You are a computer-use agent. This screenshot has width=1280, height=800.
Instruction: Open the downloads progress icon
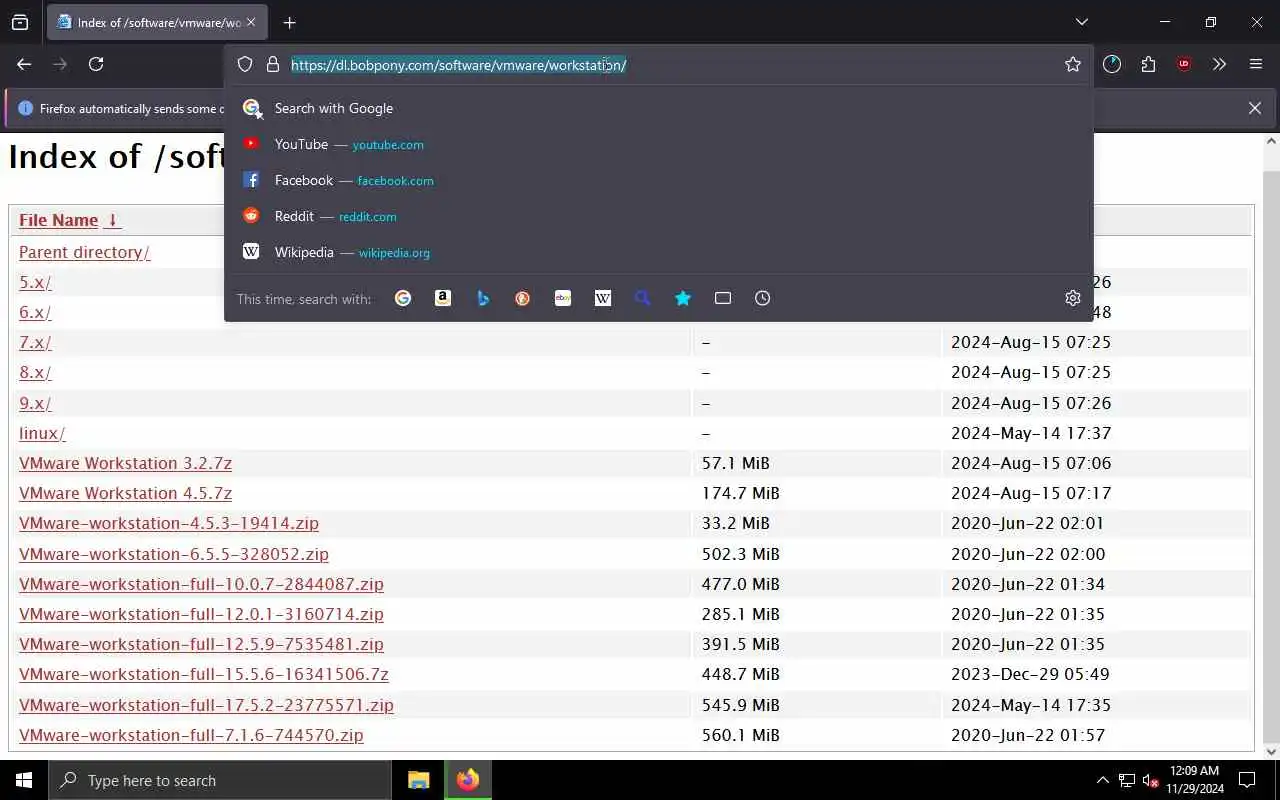1112,64
